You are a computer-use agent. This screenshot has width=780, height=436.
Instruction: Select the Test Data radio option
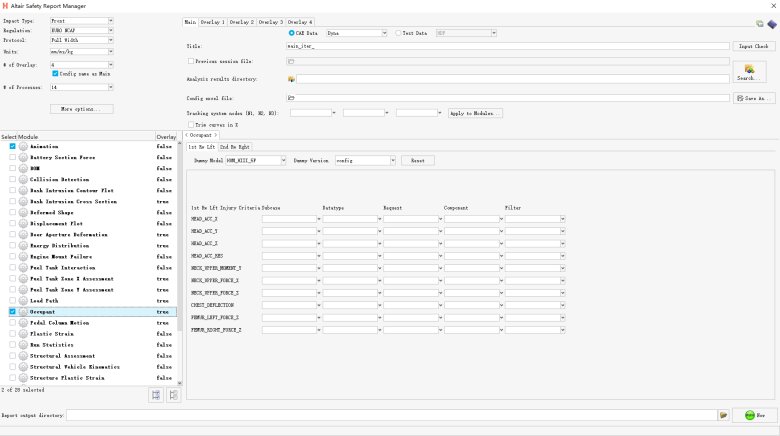[398, 33]
